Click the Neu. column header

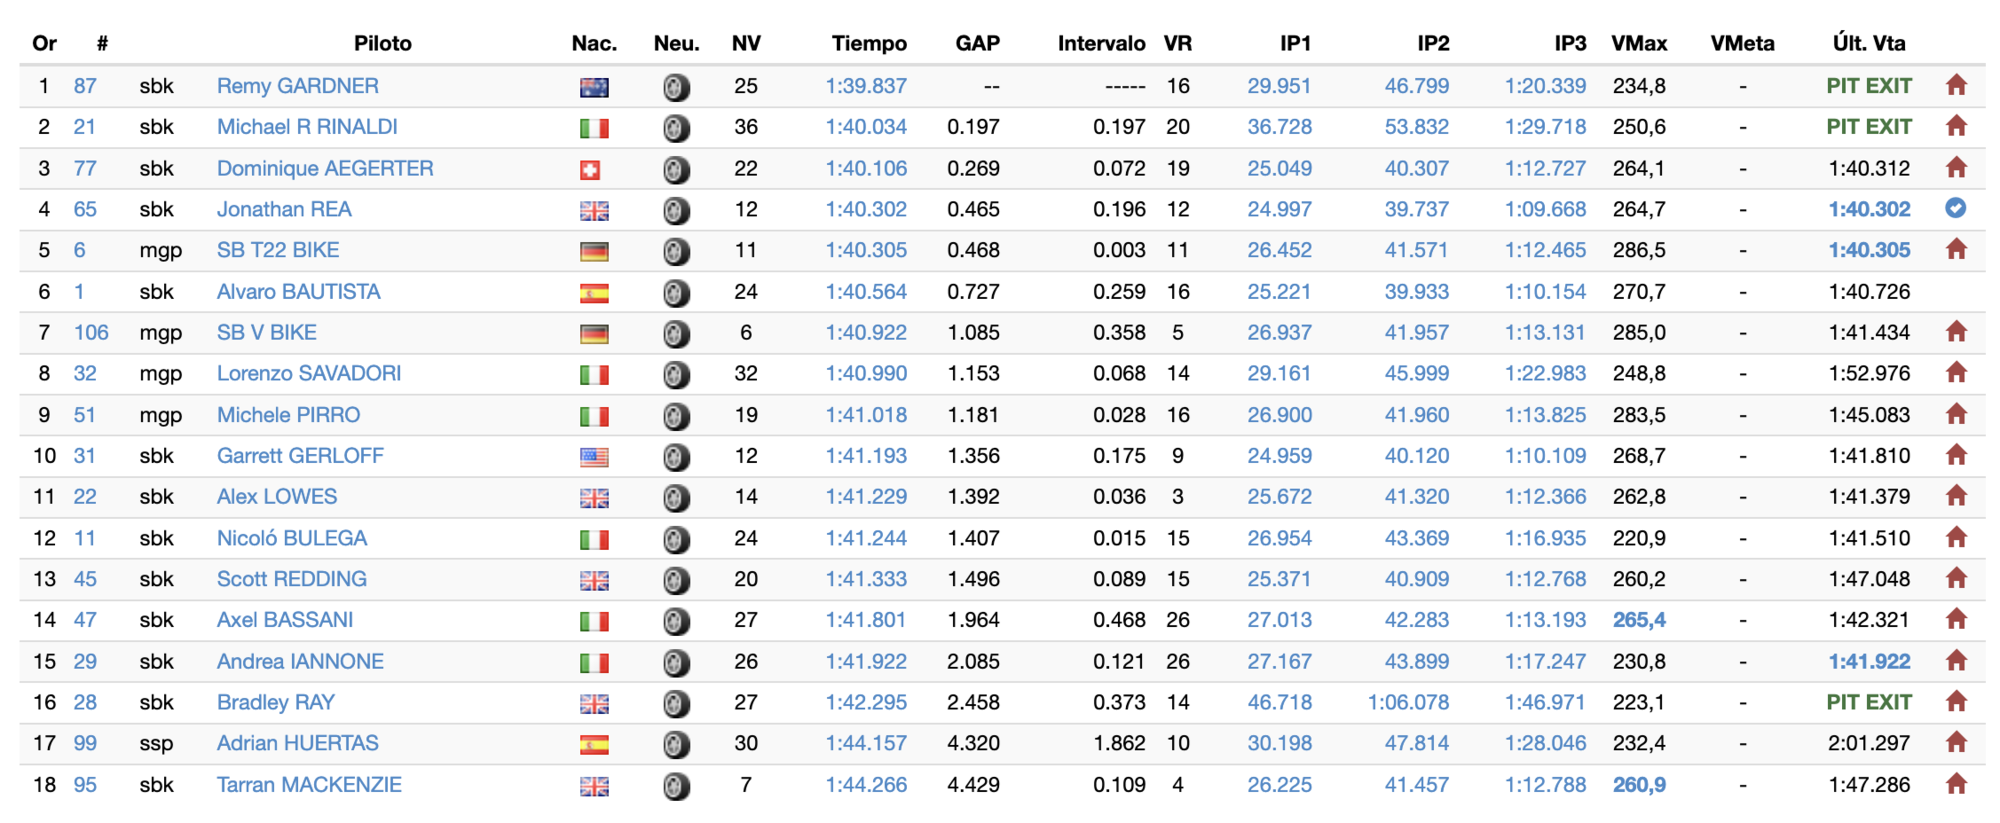676,43
